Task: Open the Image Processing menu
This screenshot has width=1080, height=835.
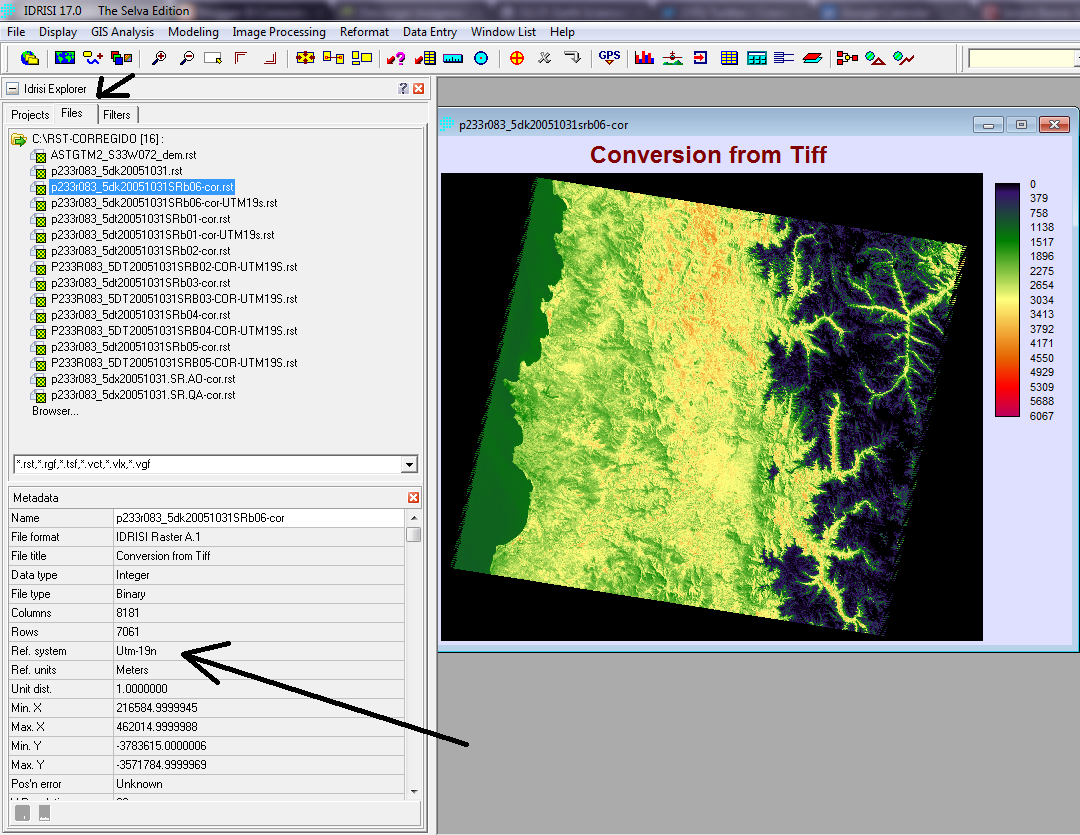Action: (x=279, y=32)
